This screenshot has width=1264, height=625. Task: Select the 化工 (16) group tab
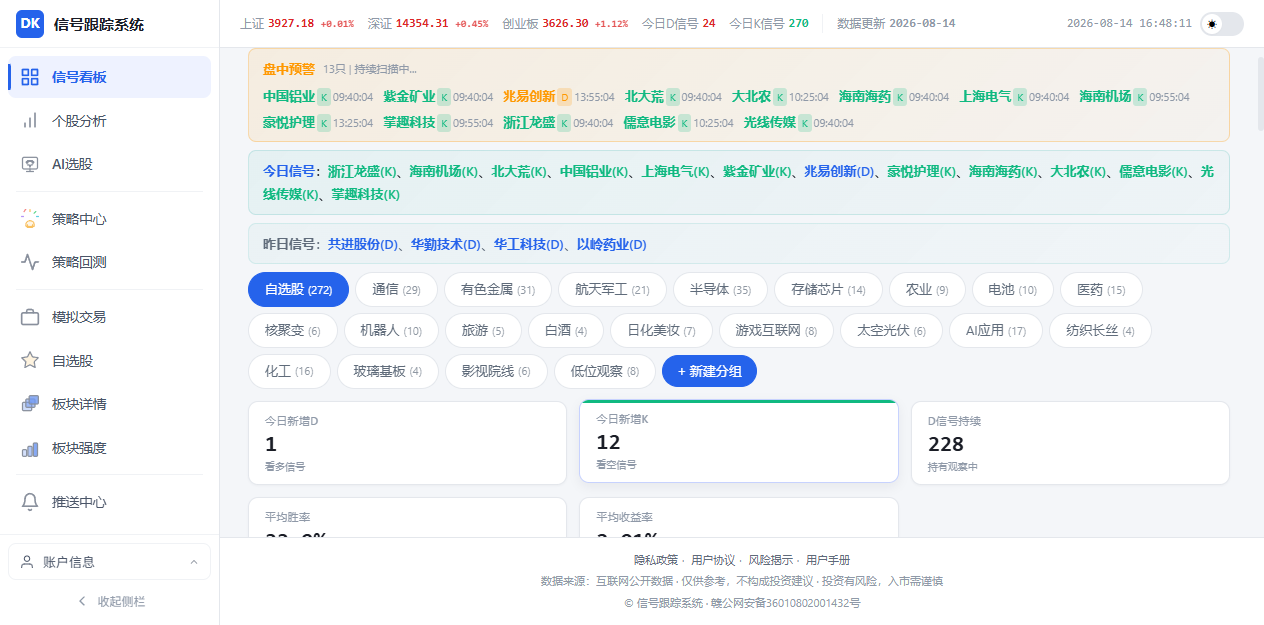(x=289, y=371)
